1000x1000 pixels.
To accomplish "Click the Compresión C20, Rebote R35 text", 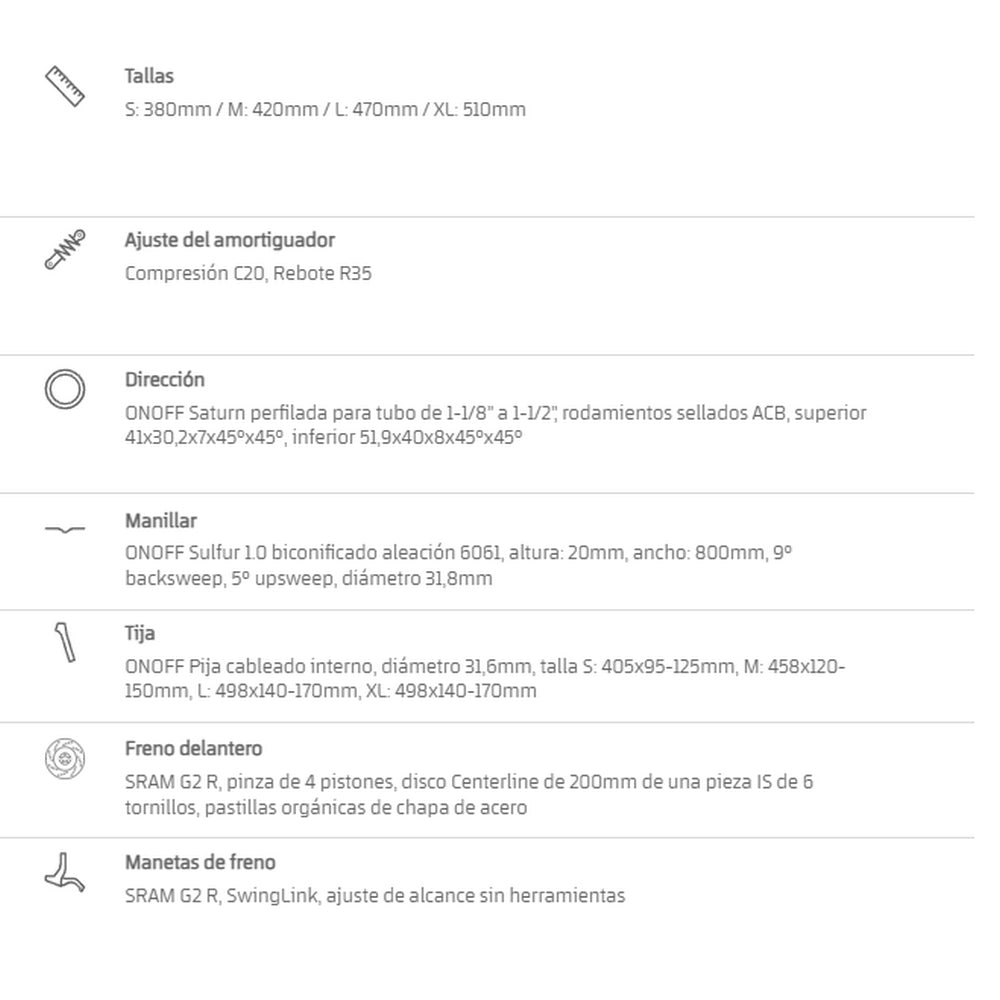I will tap(248, 274).
